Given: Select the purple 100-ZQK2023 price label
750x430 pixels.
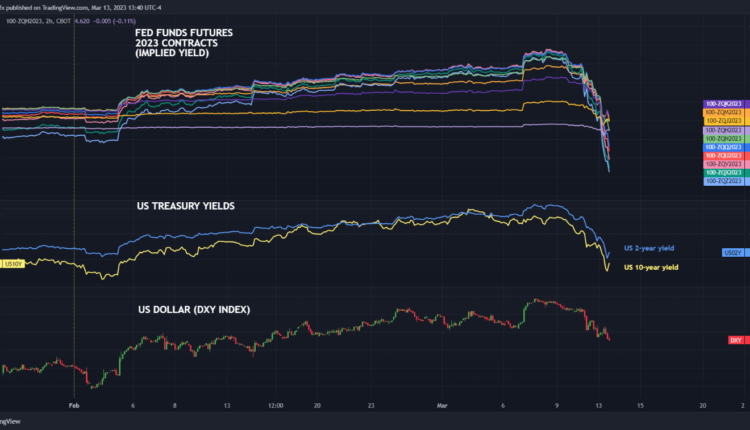Looking at the screenshot, I should point(723,104).
